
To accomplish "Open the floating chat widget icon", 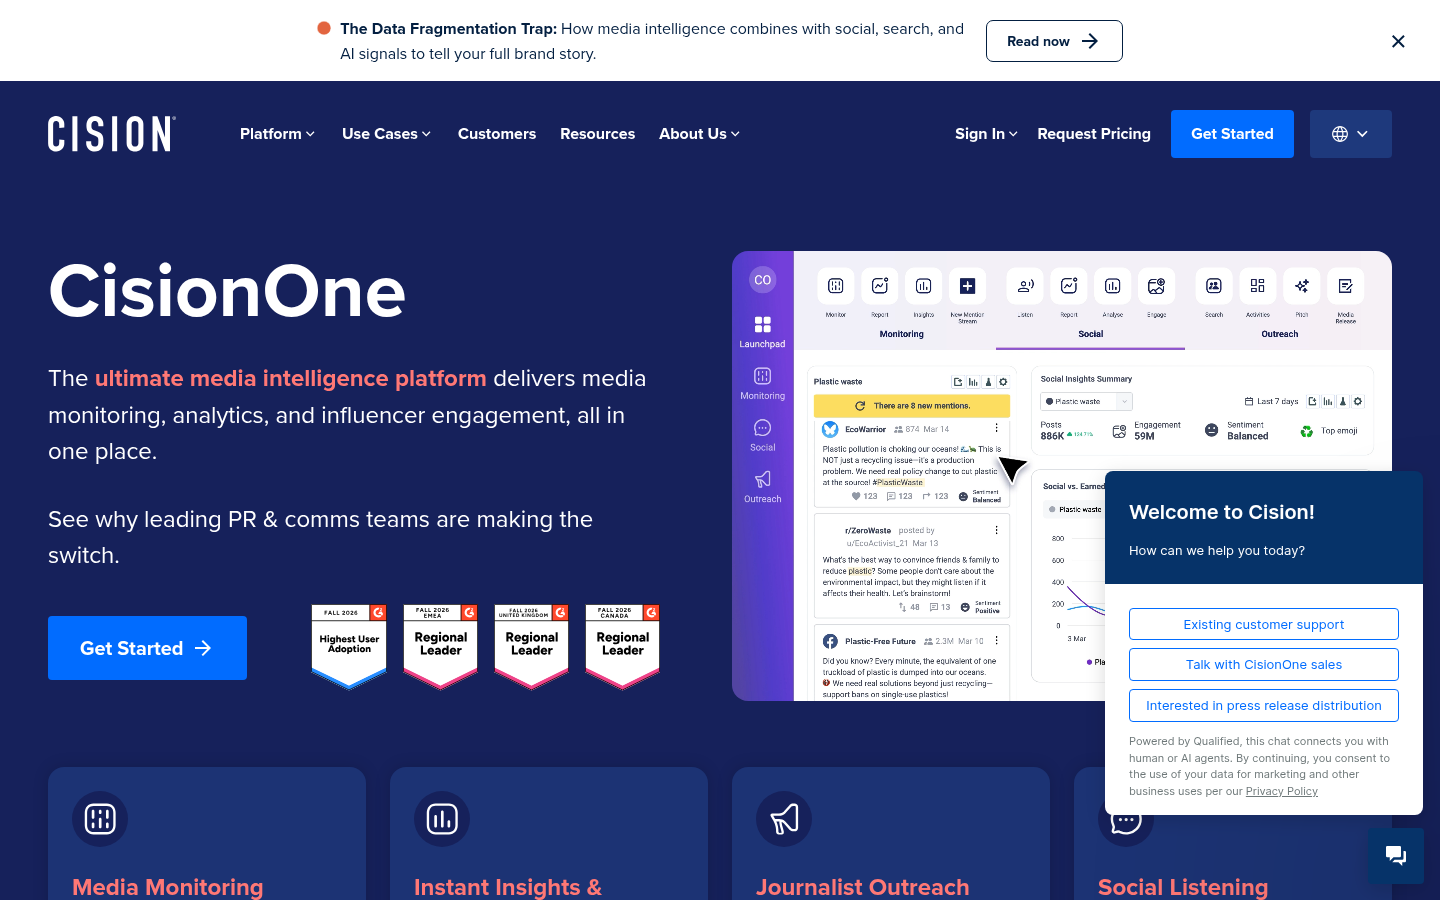I will tap(1396, 855).
